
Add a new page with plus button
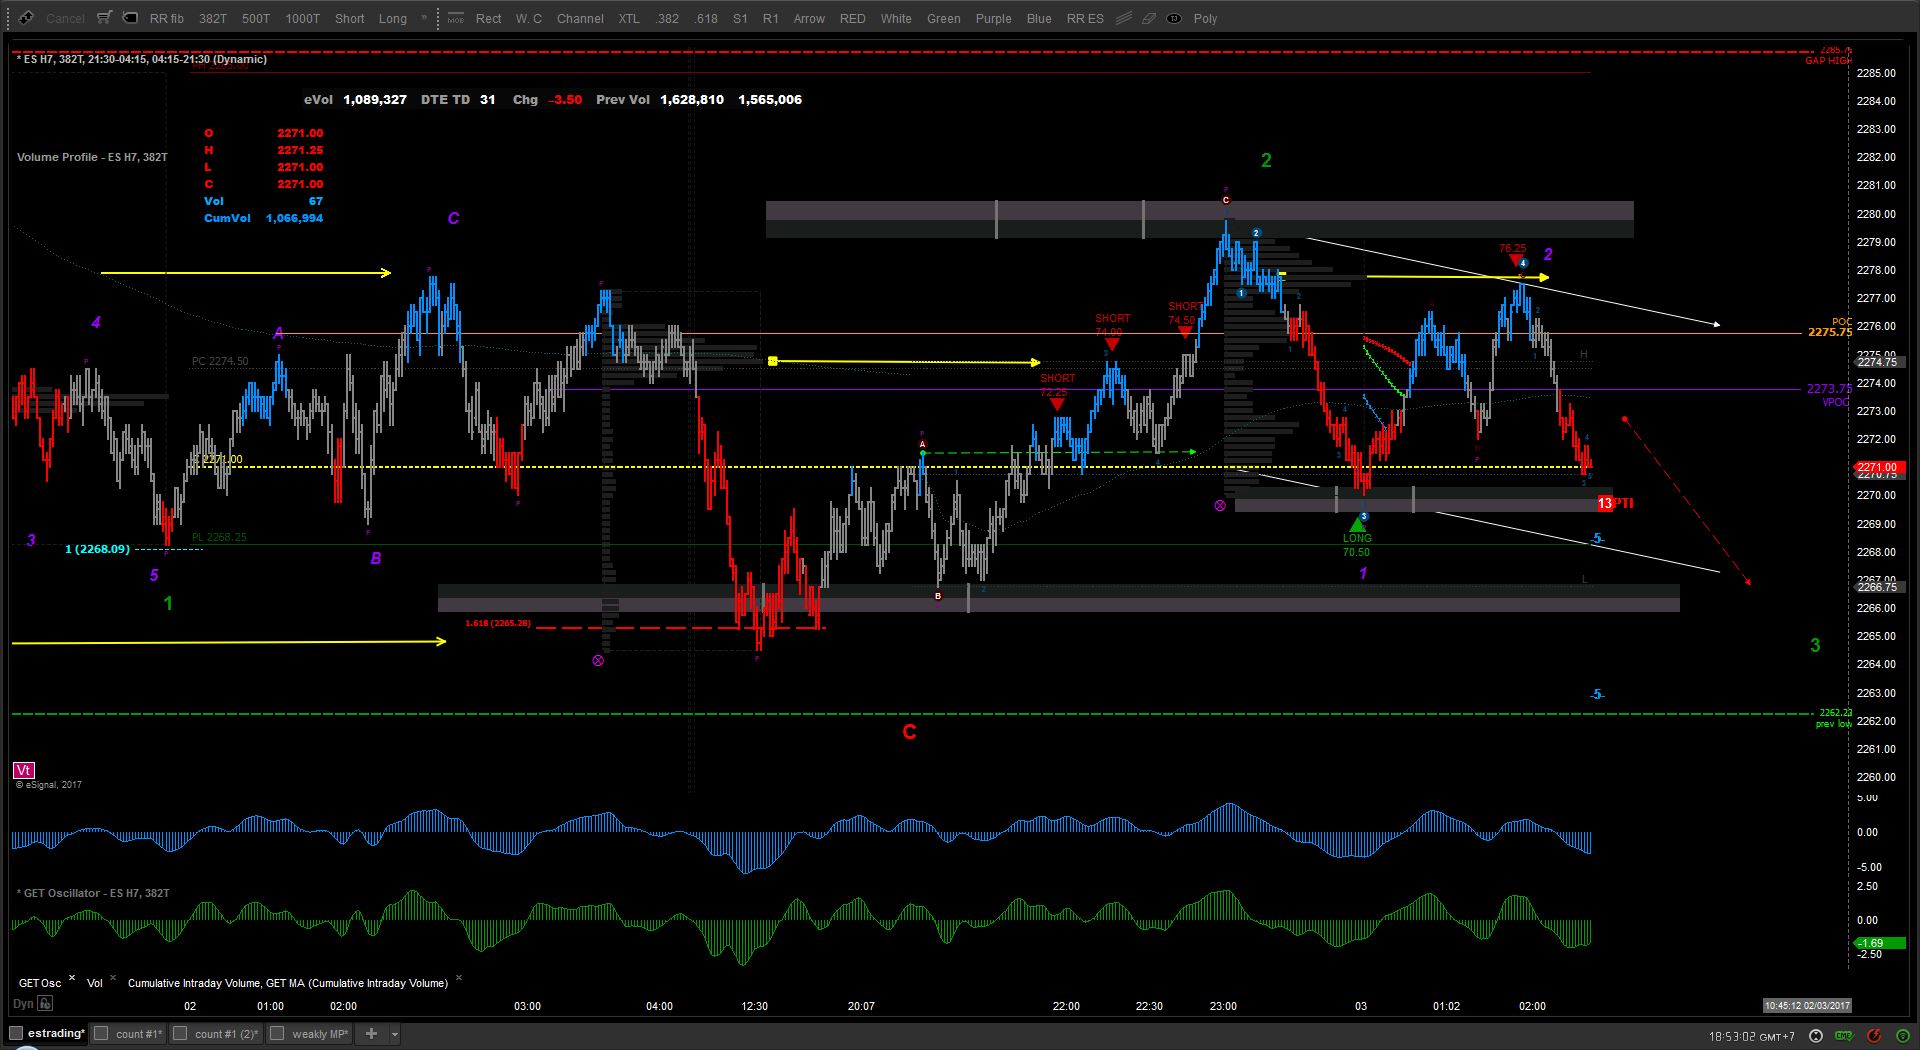(371, 1033)
